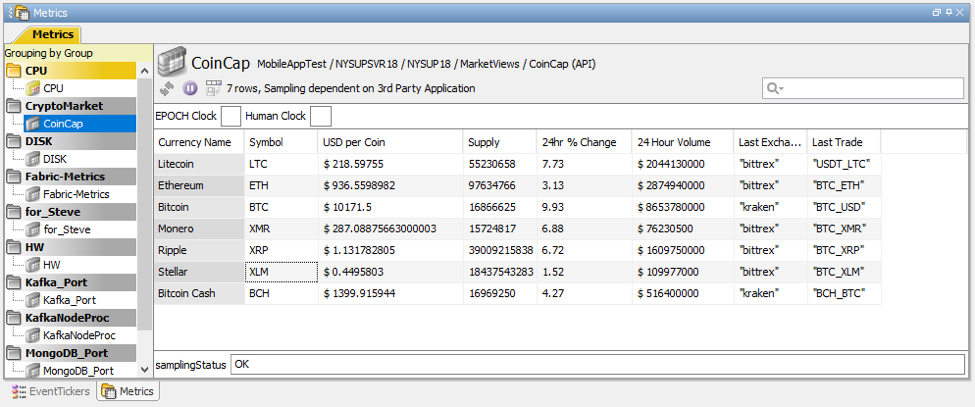Open the Kafka_Port tree item
The image size is (975, 407).
click(x=69, y=300)
